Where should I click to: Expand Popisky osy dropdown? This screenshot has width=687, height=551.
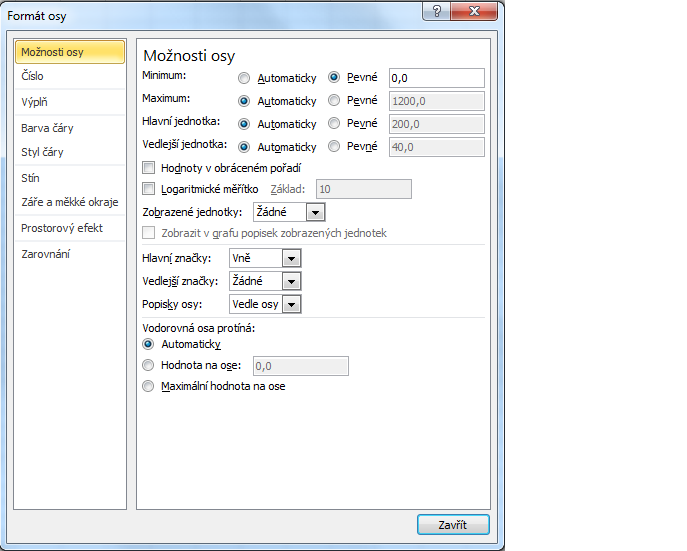[x=291, y=304]
